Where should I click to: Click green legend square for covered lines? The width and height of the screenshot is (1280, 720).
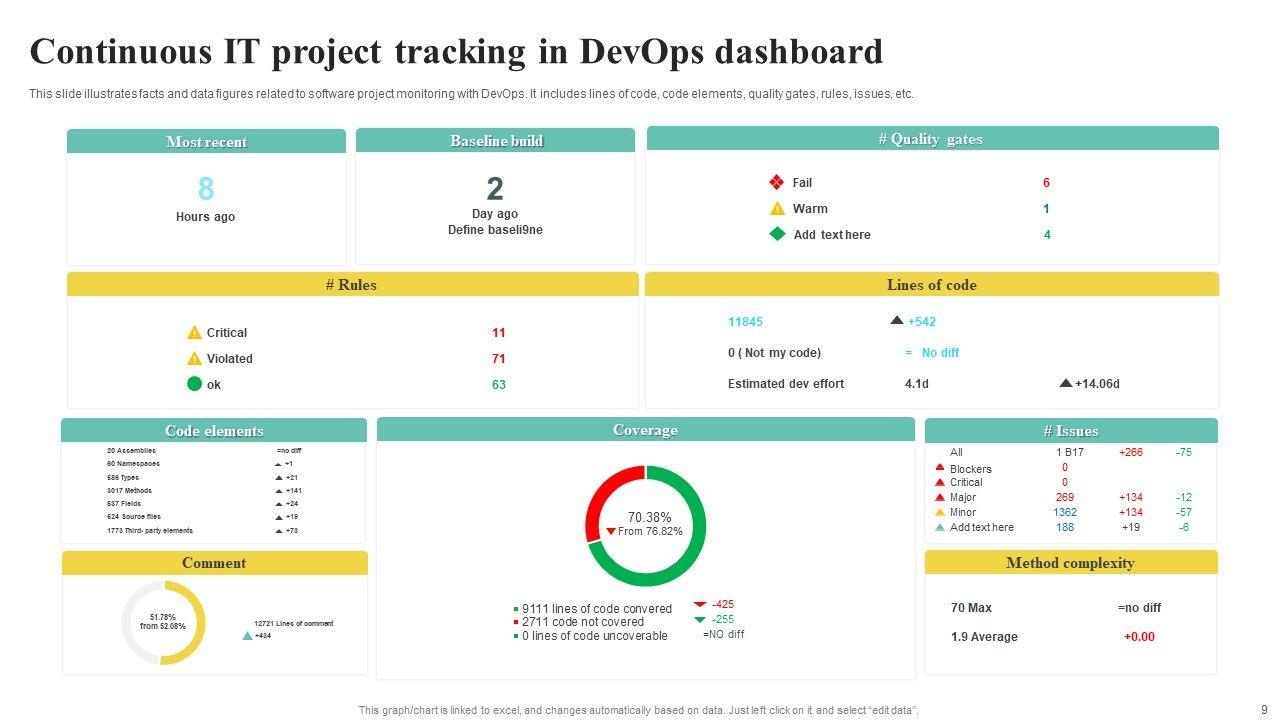516,609
